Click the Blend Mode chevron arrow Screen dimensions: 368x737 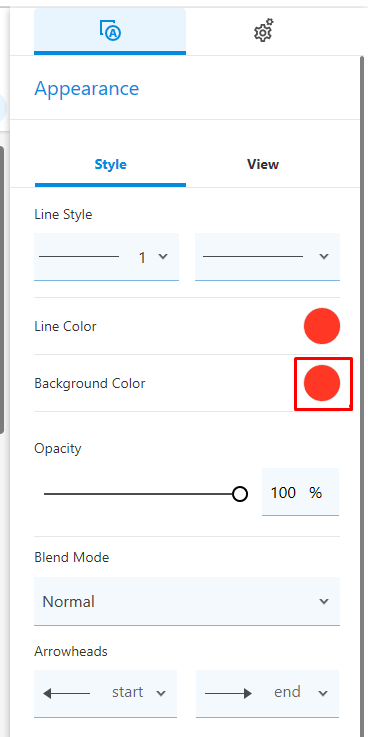(324, 602)
